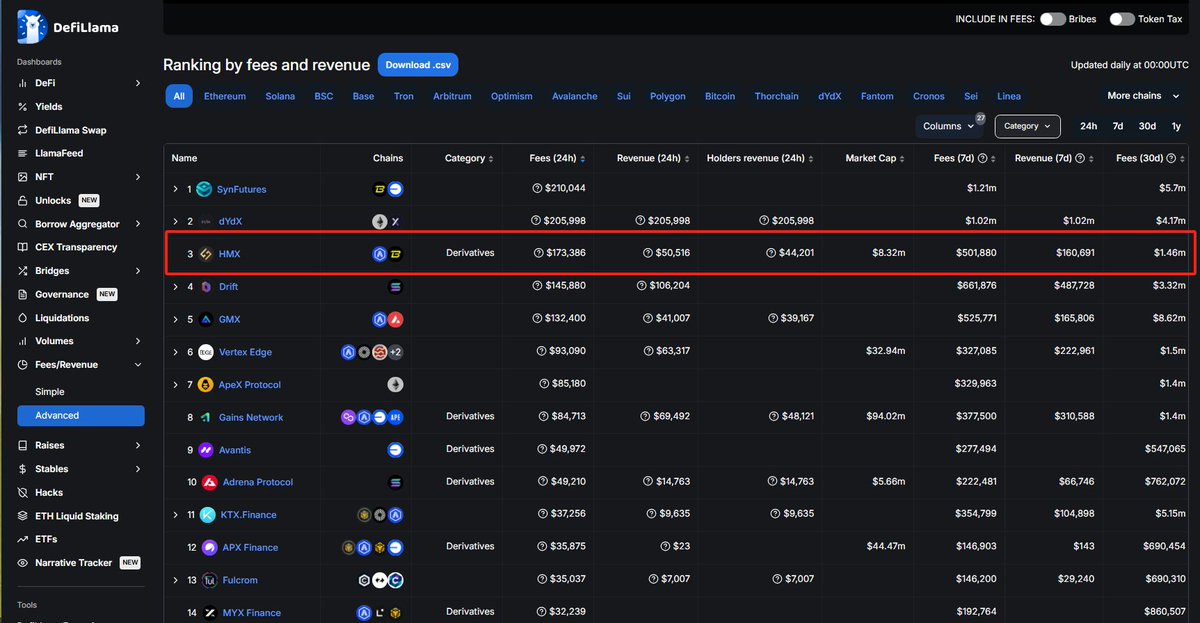Select the 7d time range
The height and width of the screenshot is (623, 1200).
pyautogui.click(x=1118, y=126)
